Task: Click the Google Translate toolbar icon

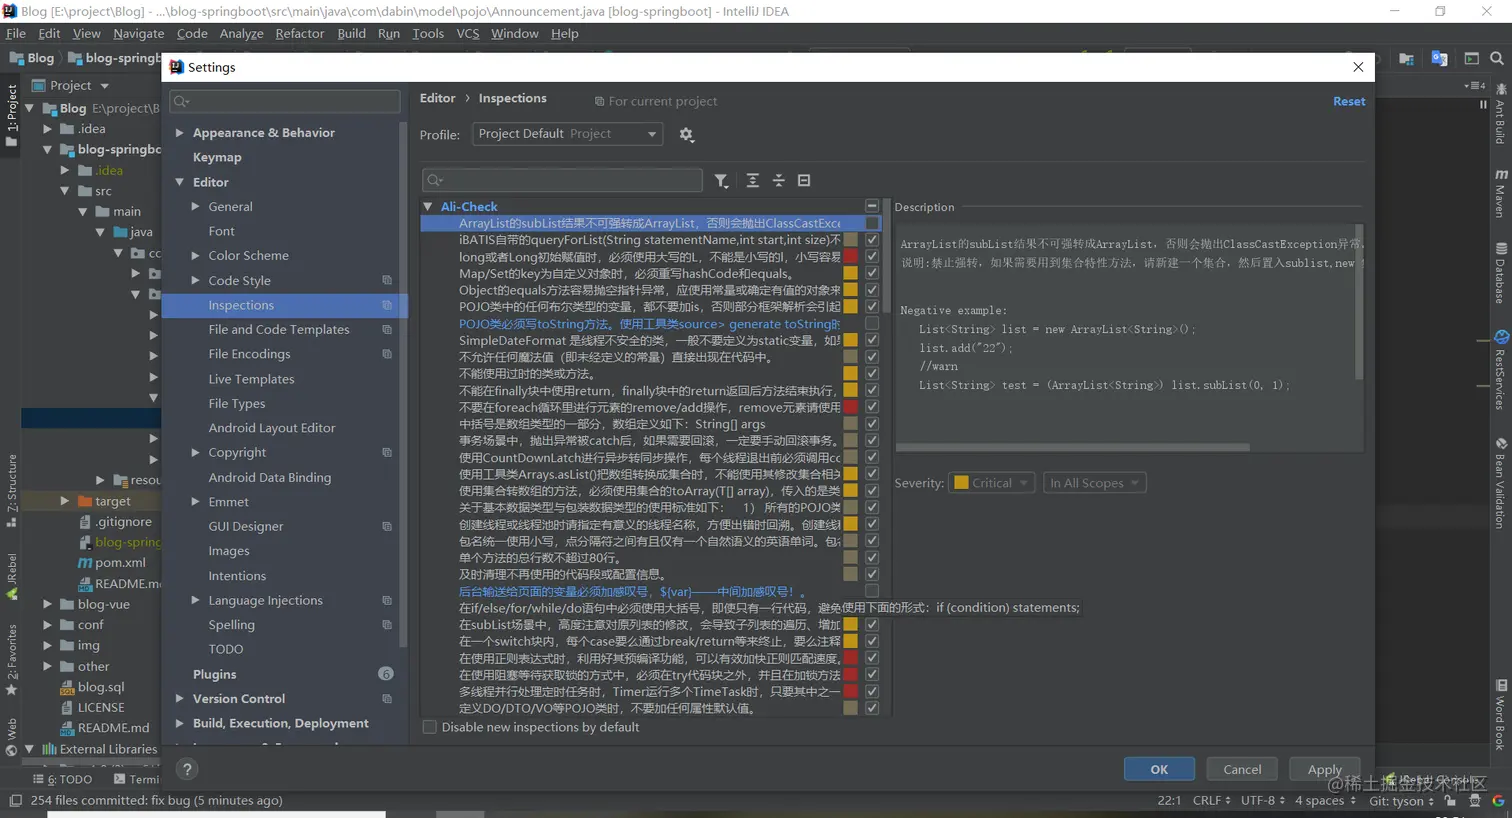Action: coord(1439,58)
